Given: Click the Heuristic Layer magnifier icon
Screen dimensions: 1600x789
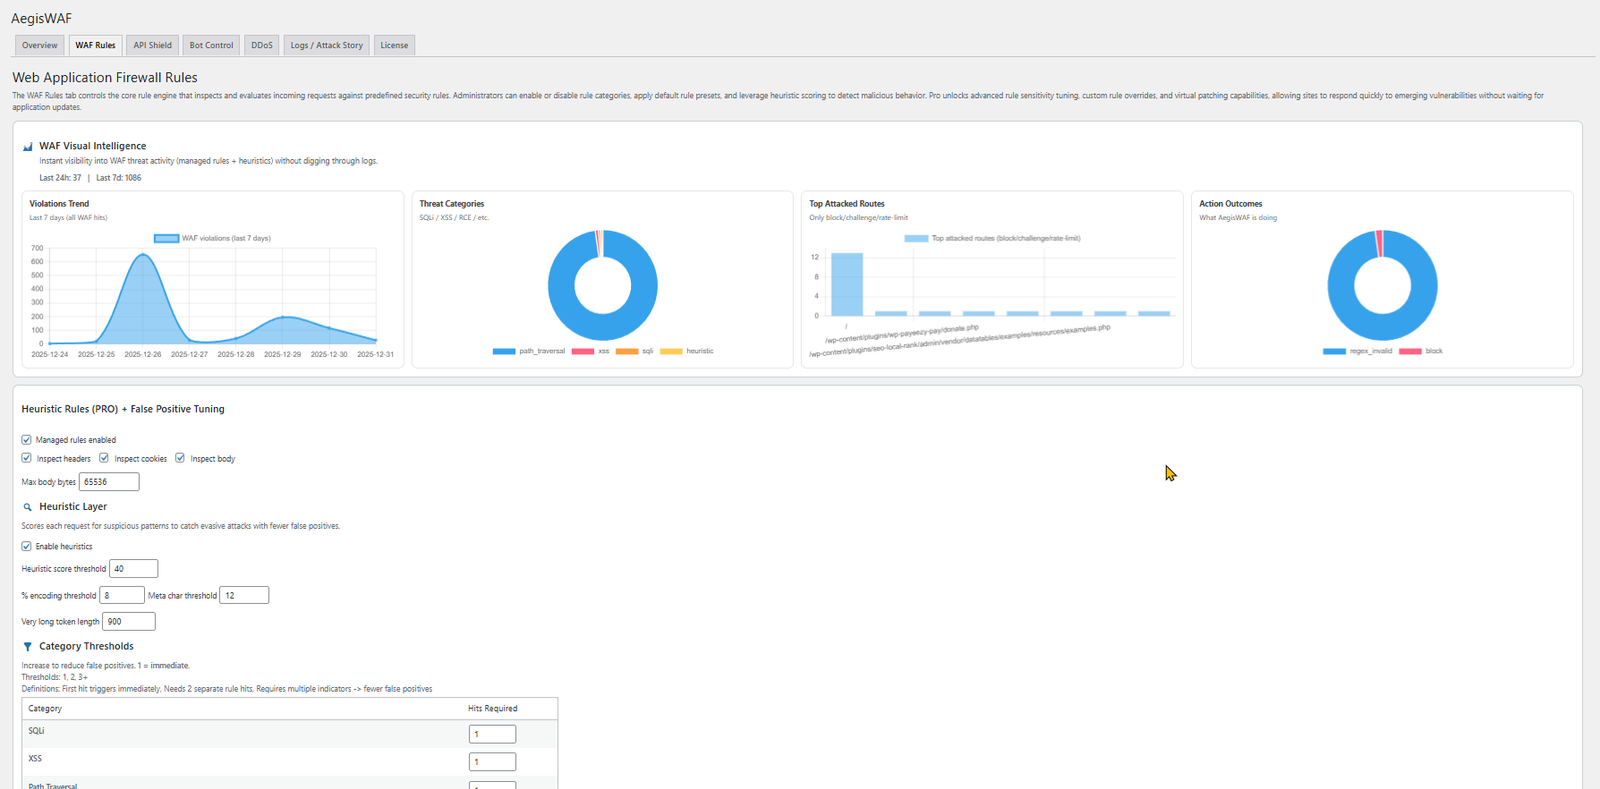Looking at the screenshot, I should pyautogui.click(x=28, y=507).
